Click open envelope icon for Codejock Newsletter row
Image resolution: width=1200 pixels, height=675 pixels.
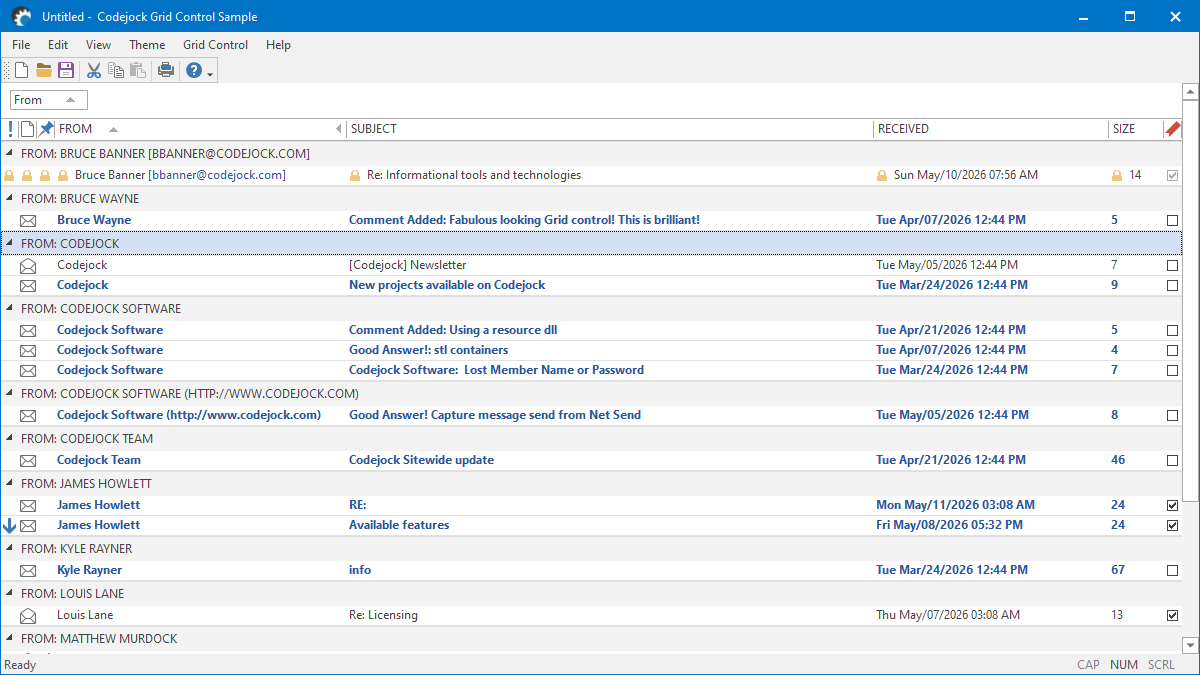click(28, 265)
